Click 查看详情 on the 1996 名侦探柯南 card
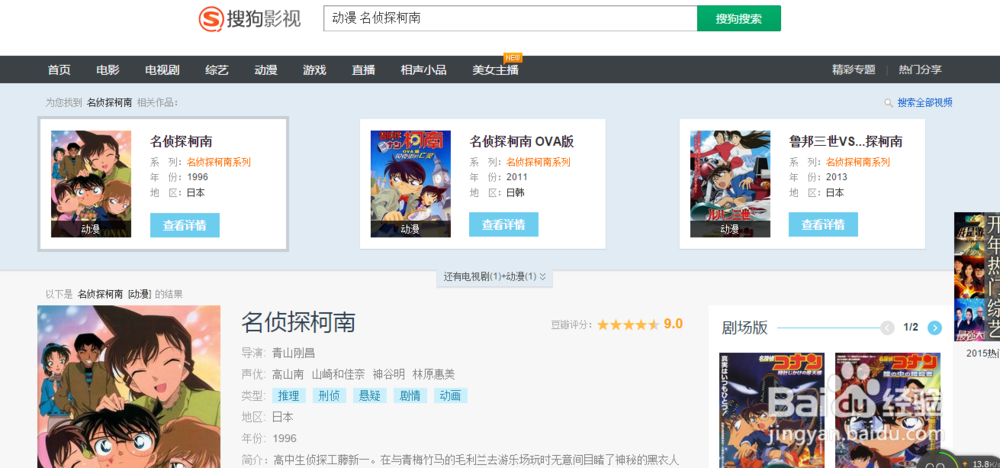 185,225
